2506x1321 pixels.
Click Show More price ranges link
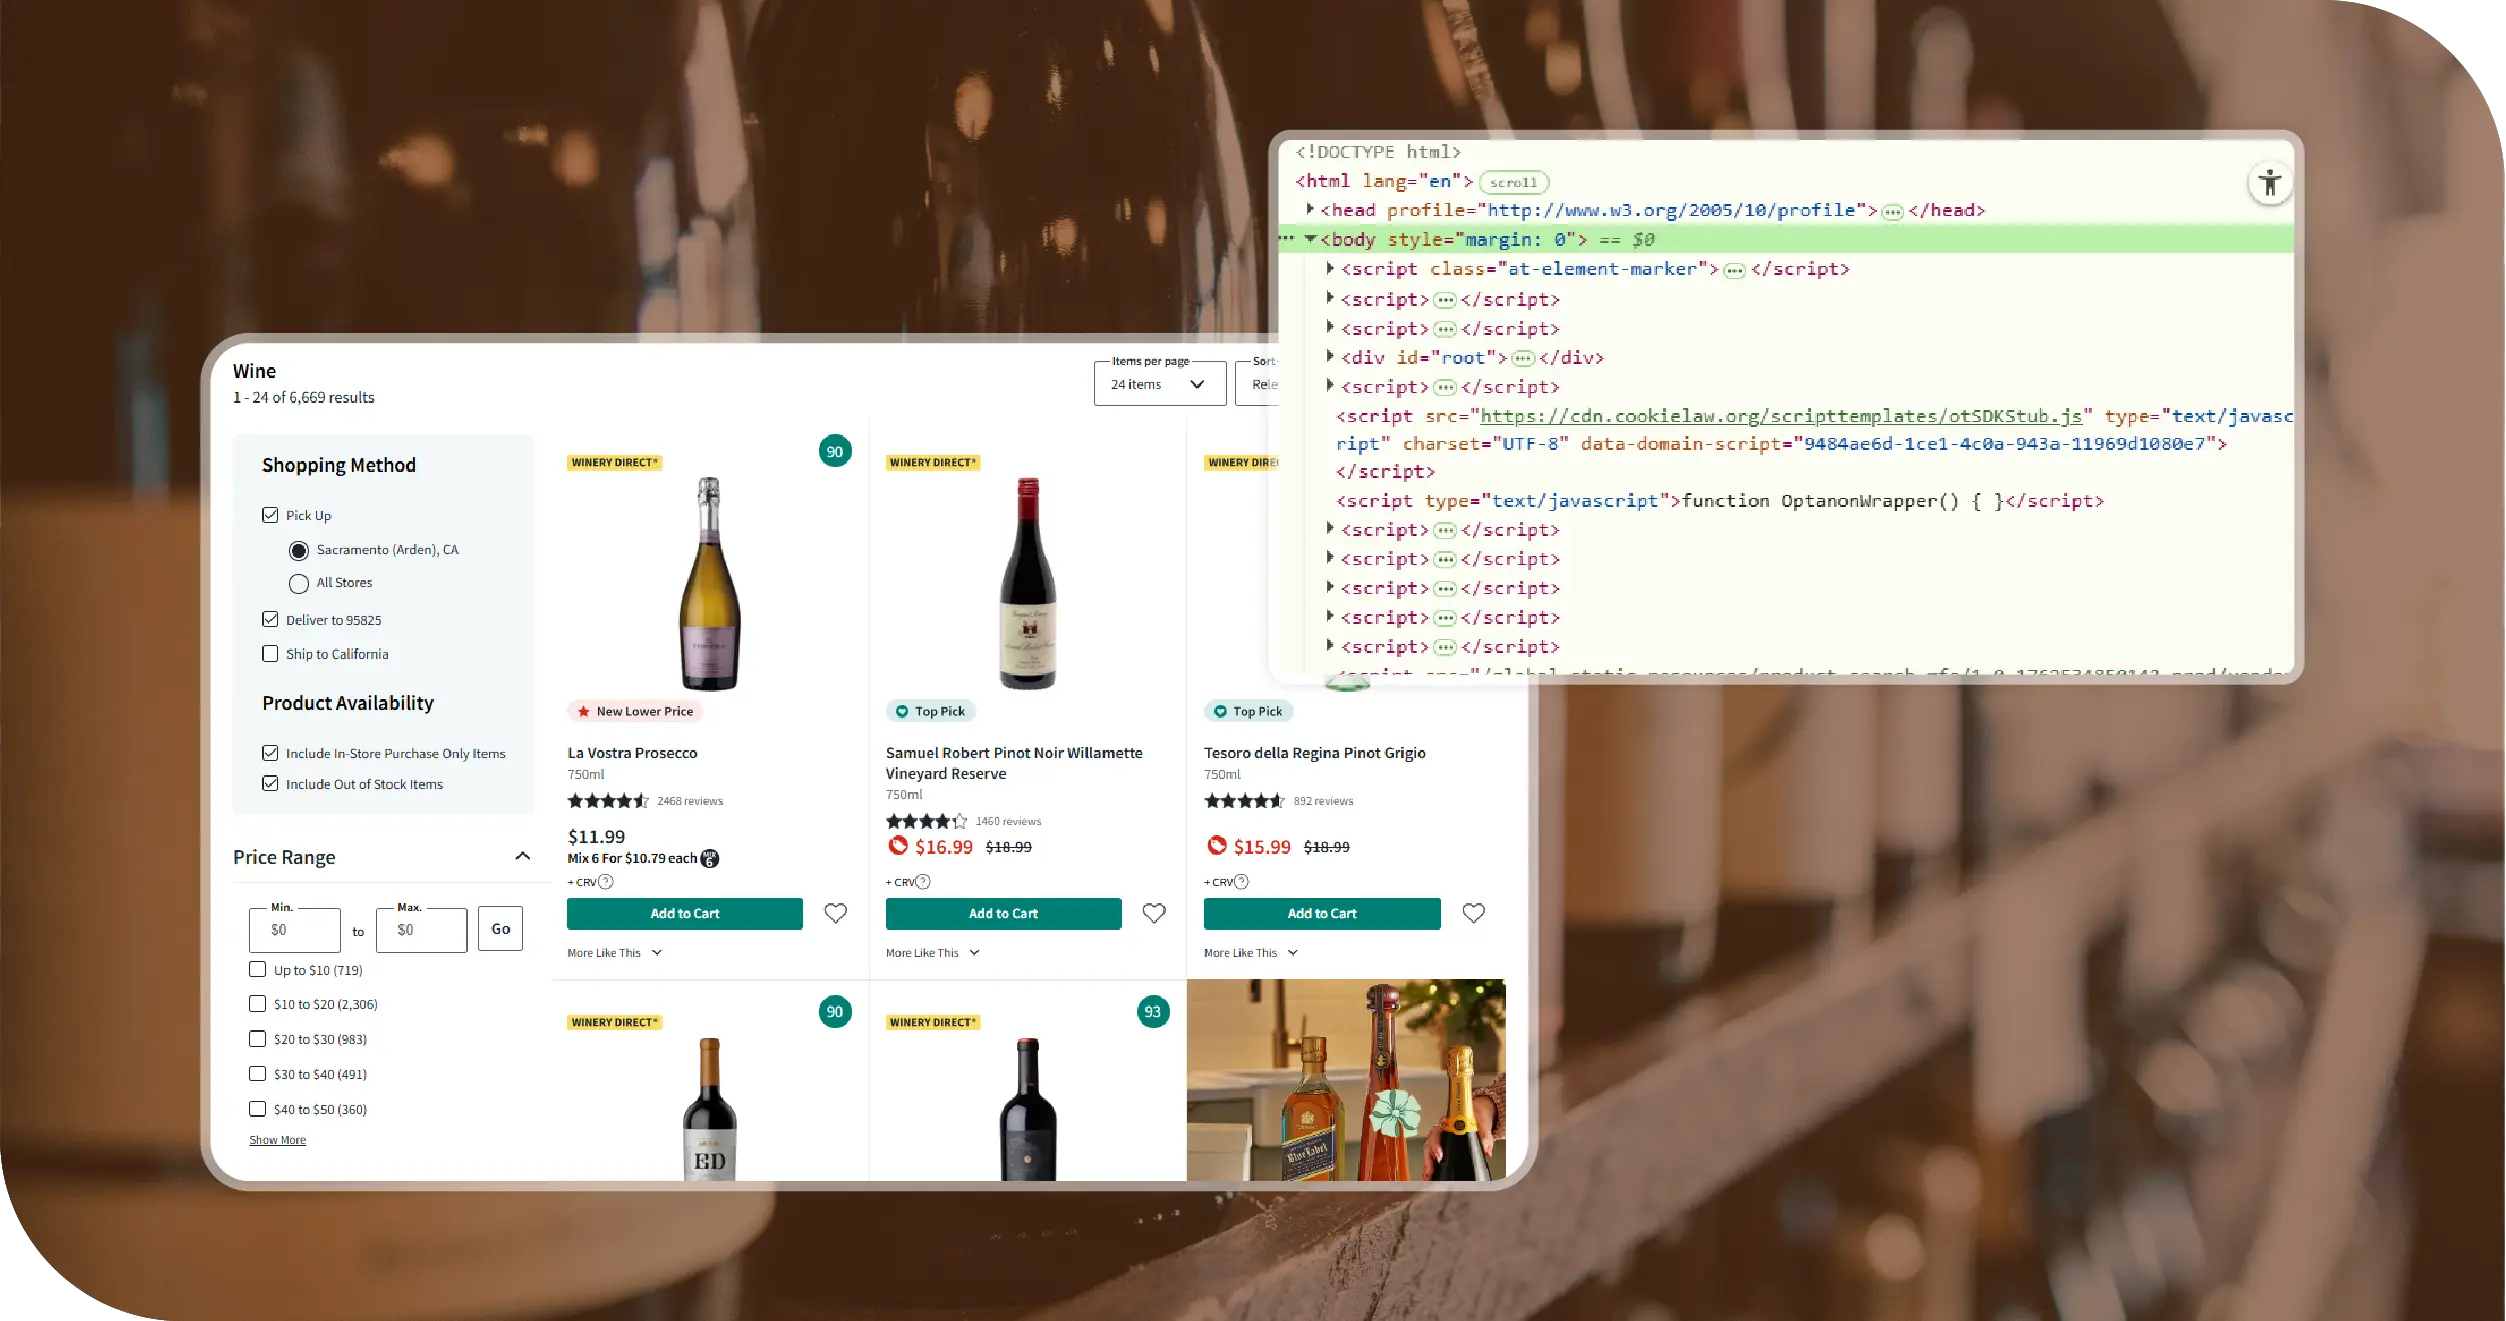277,1140
